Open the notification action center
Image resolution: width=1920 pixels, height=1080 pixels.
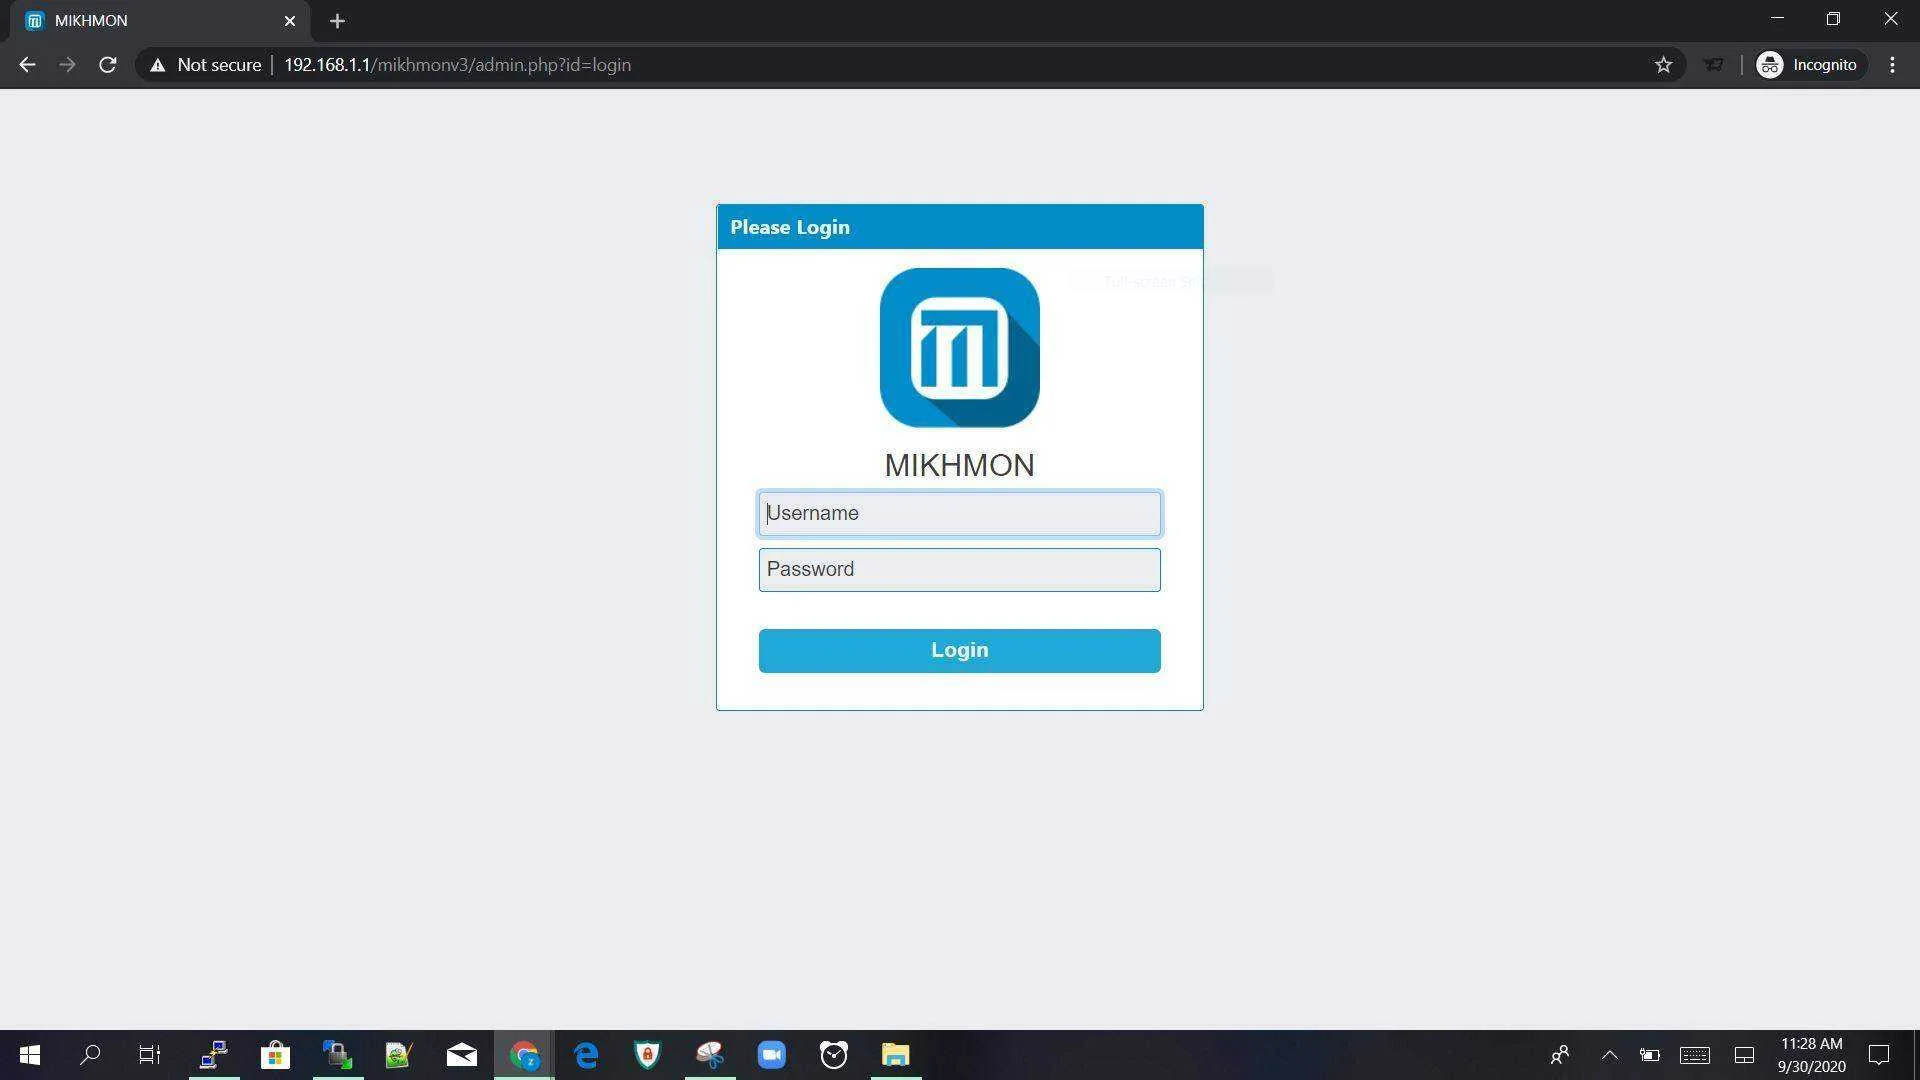coord(1879,1055)
